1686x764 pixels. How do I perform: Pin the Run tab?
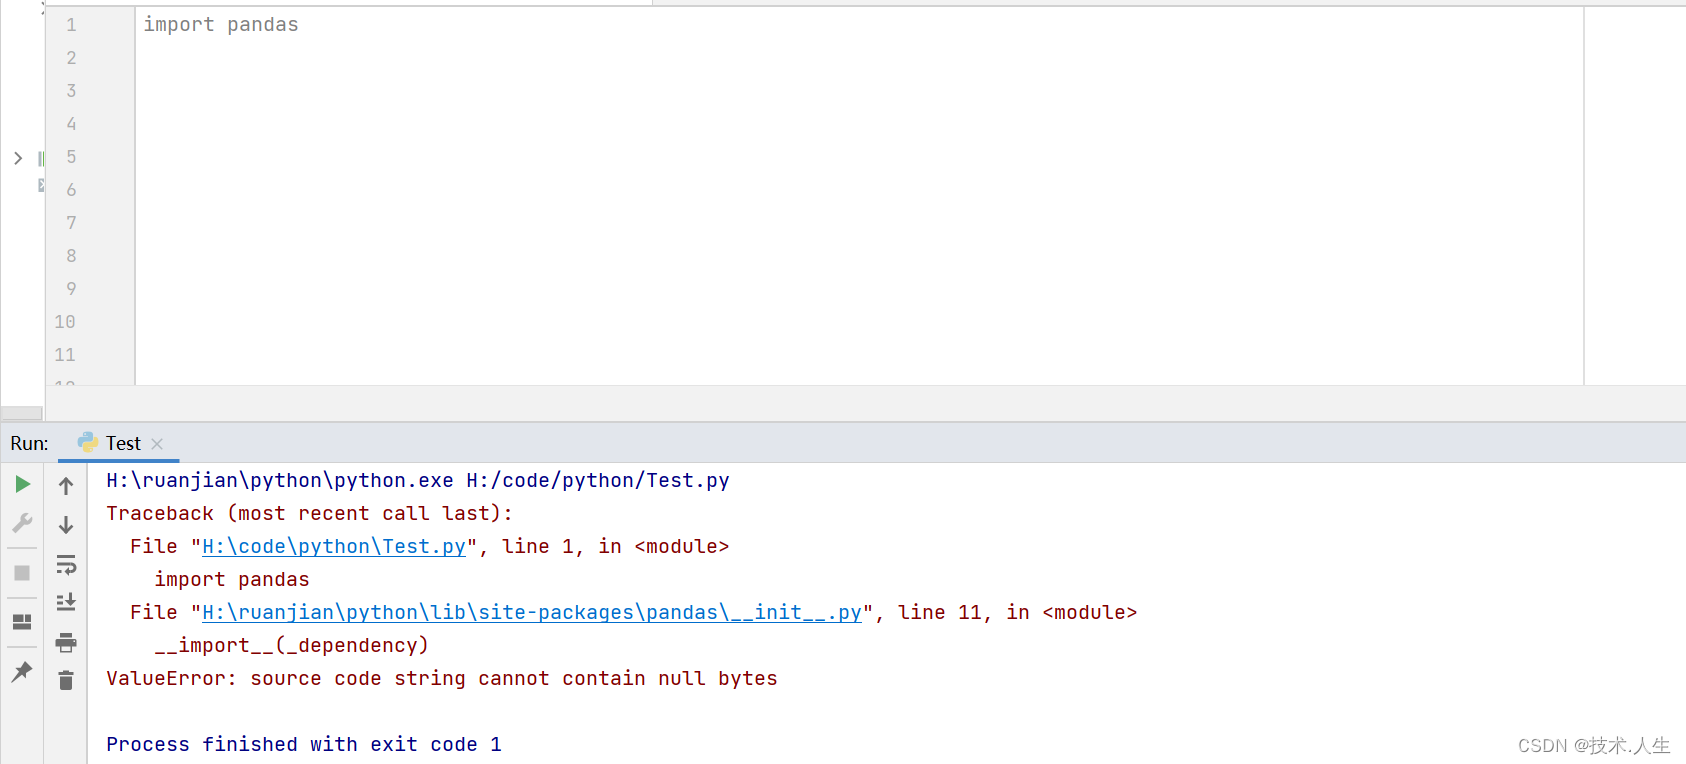click(x=22, y=672)
